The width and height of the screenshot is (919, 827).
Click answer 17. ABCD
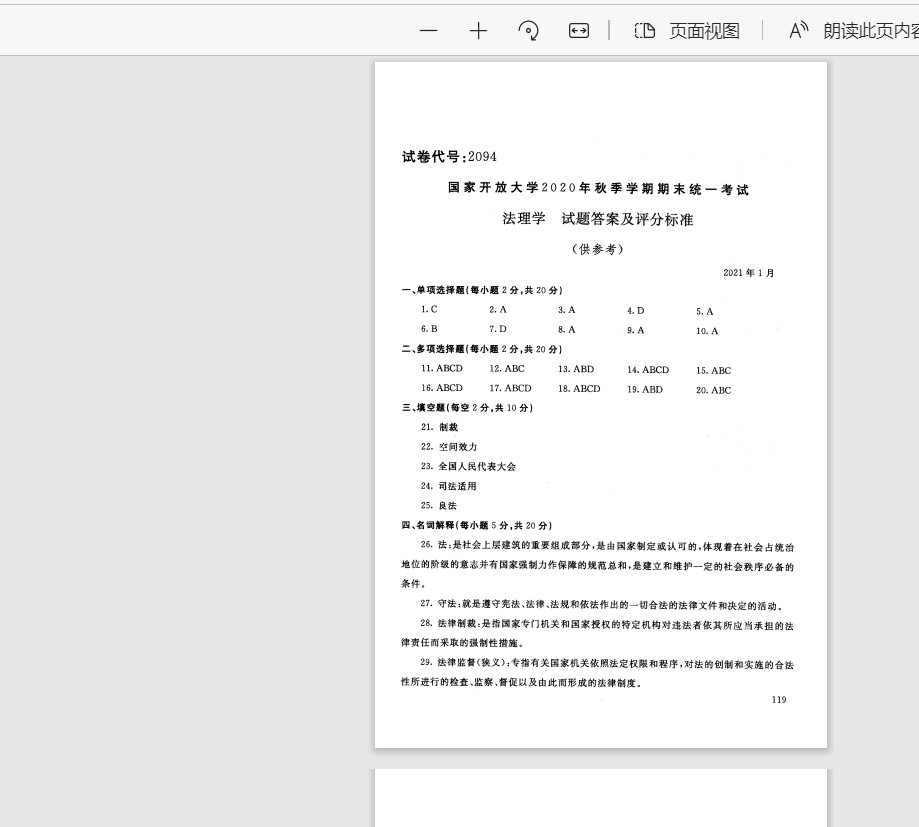coord(510,388)
